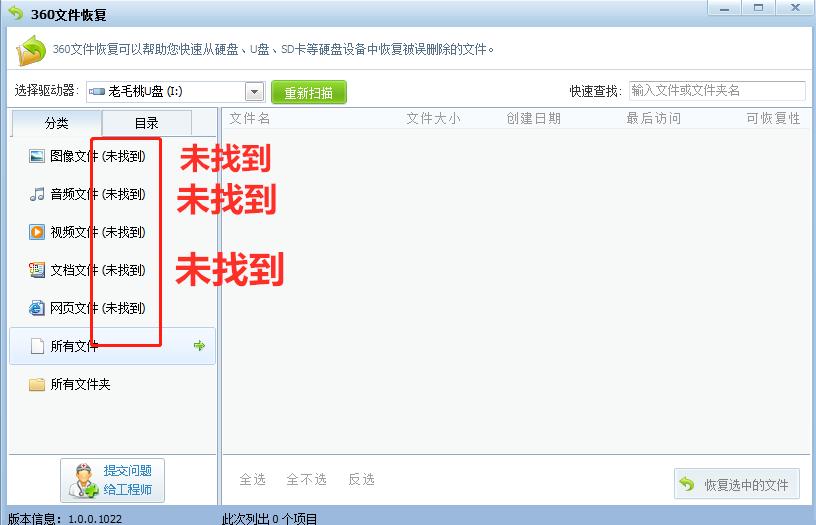Screen dimensions: 816x525
Task: Select 音频文件 (未找到) category
Action: tap(112, 194)
